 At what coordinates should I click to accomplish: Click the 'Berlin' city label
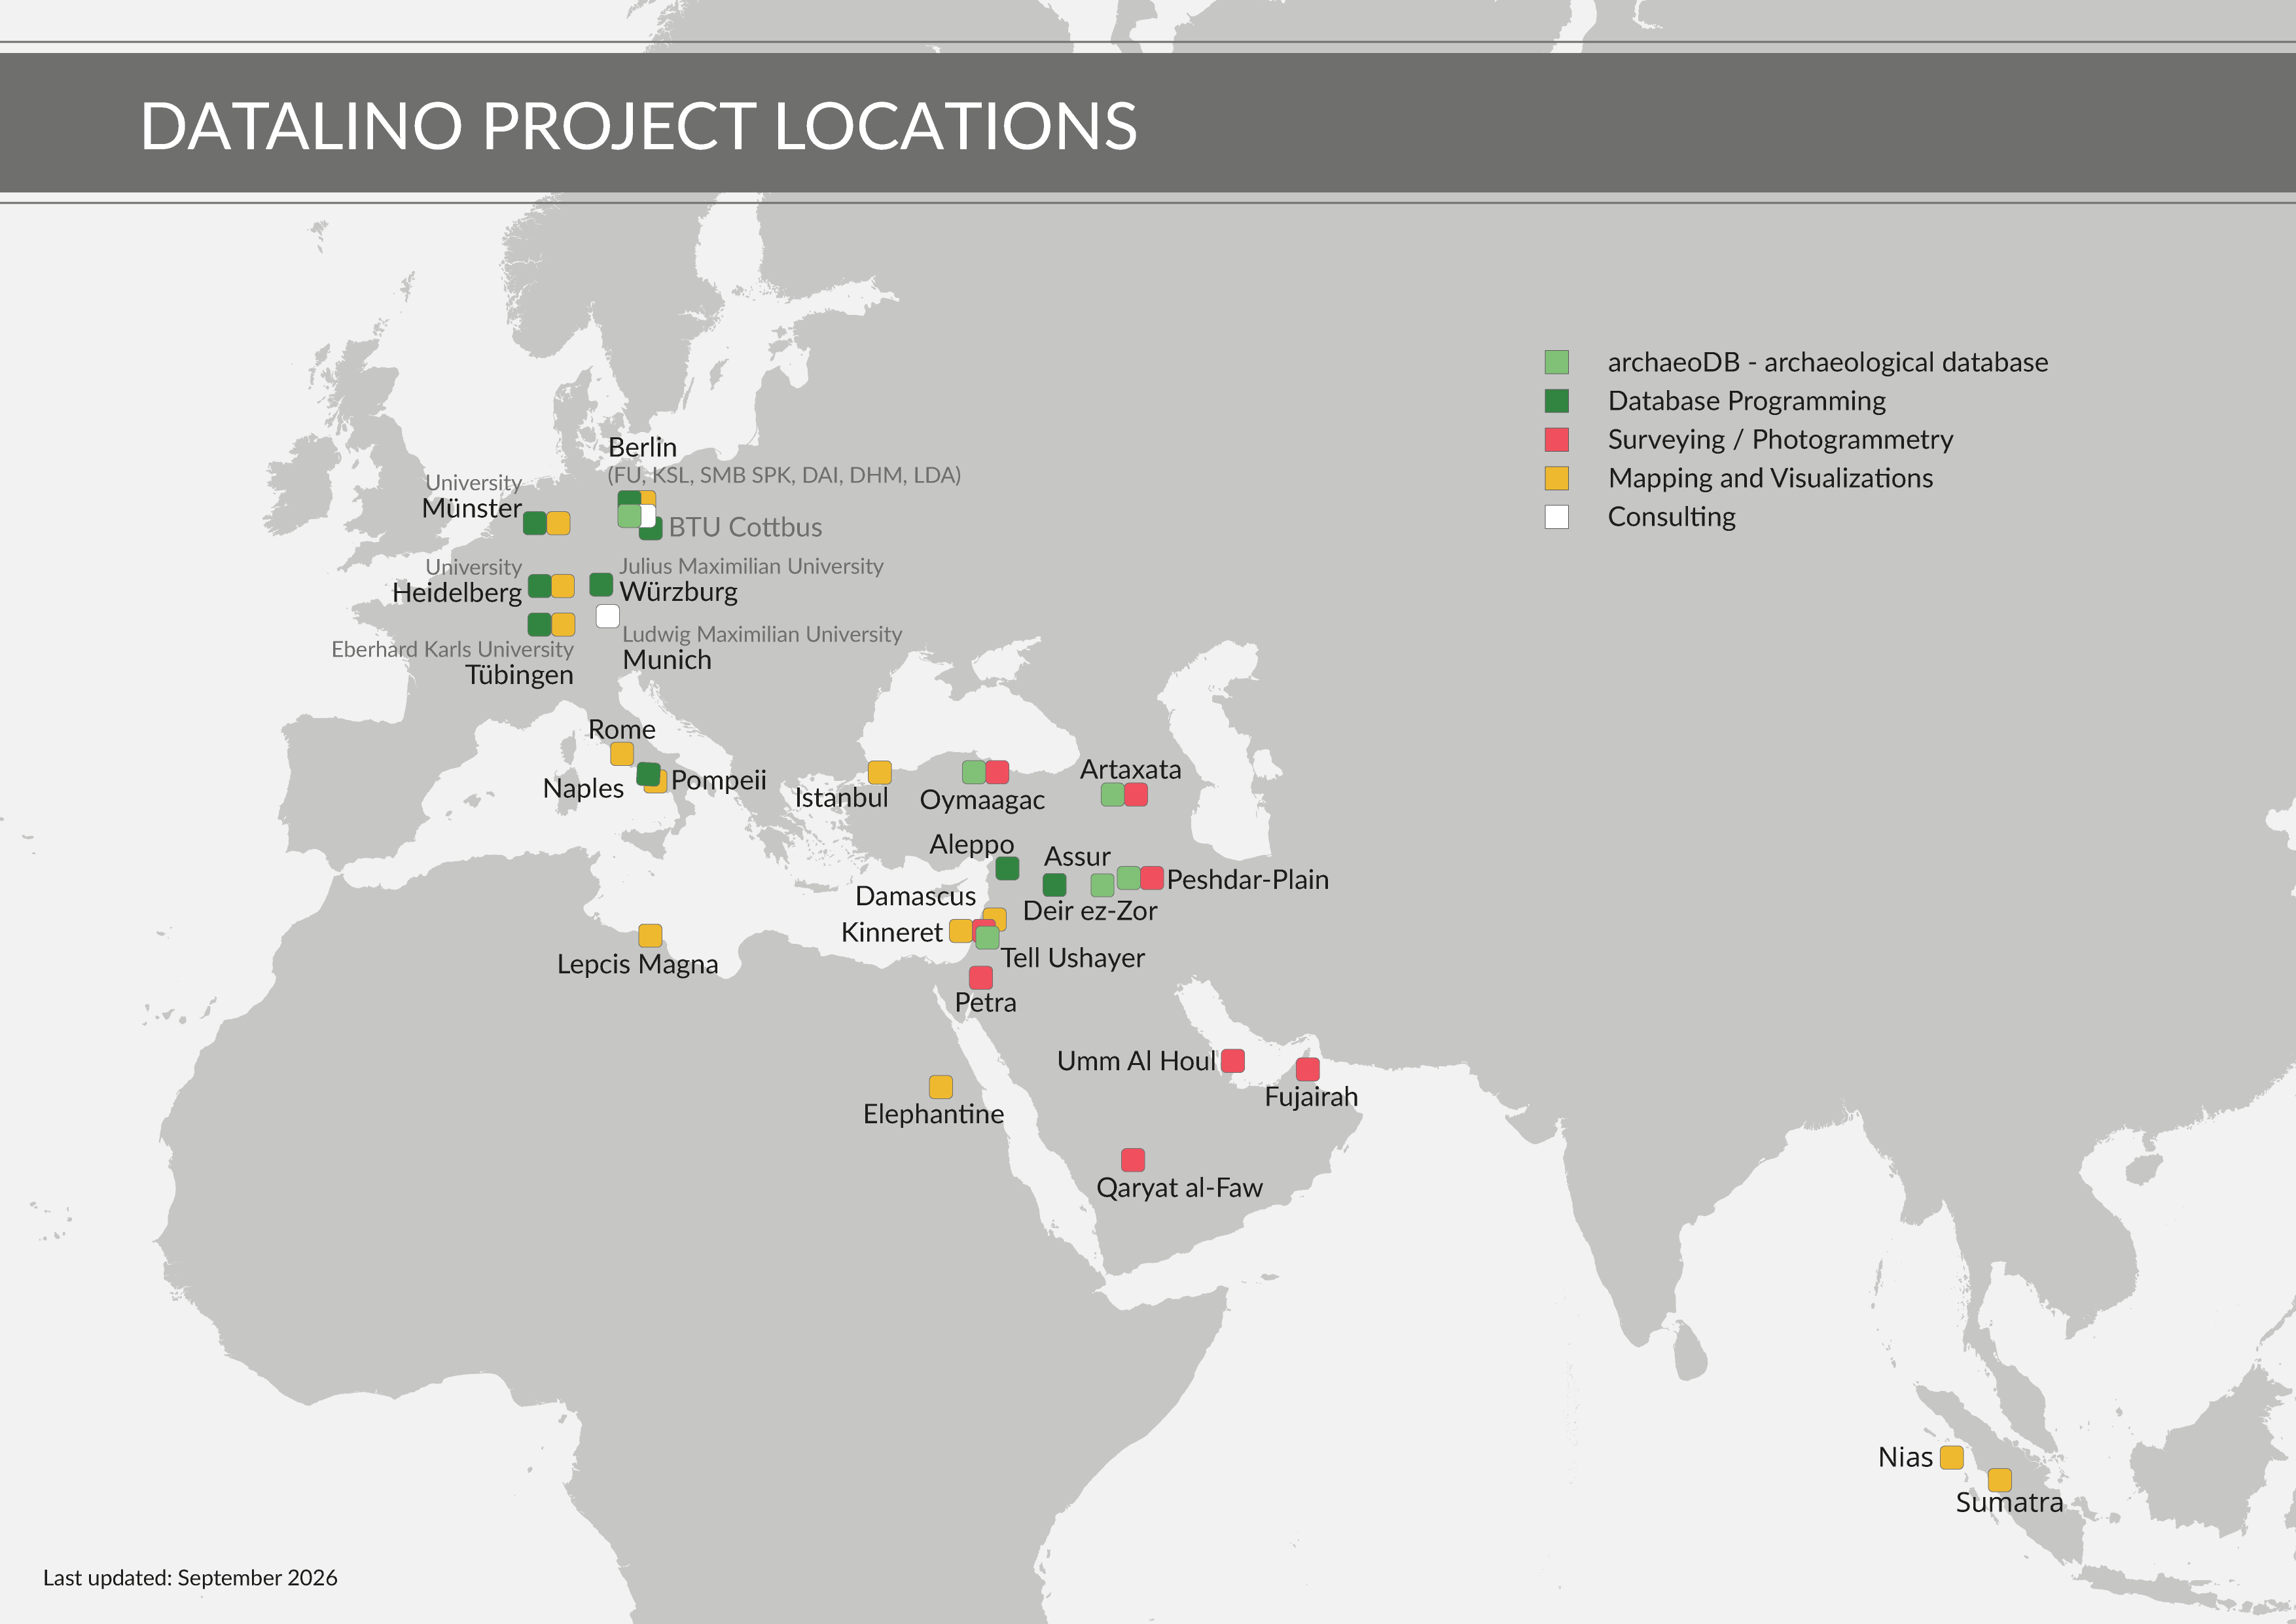(x=643, y=447)
